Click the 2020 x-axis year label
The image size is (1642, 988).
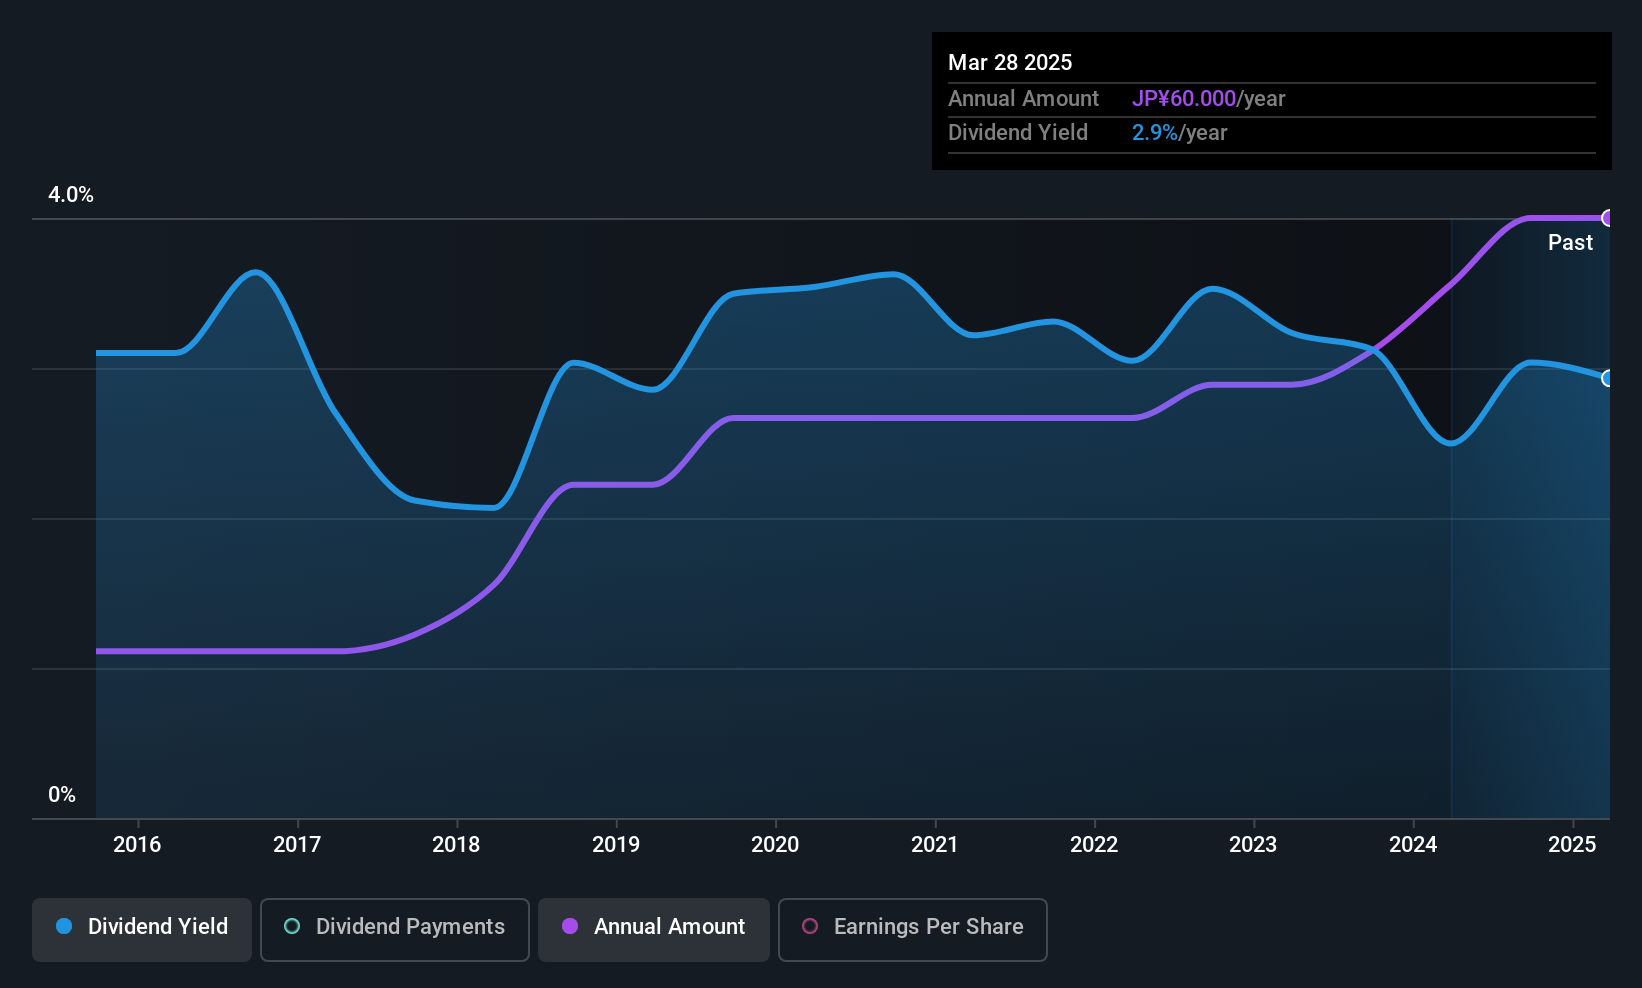775,845
